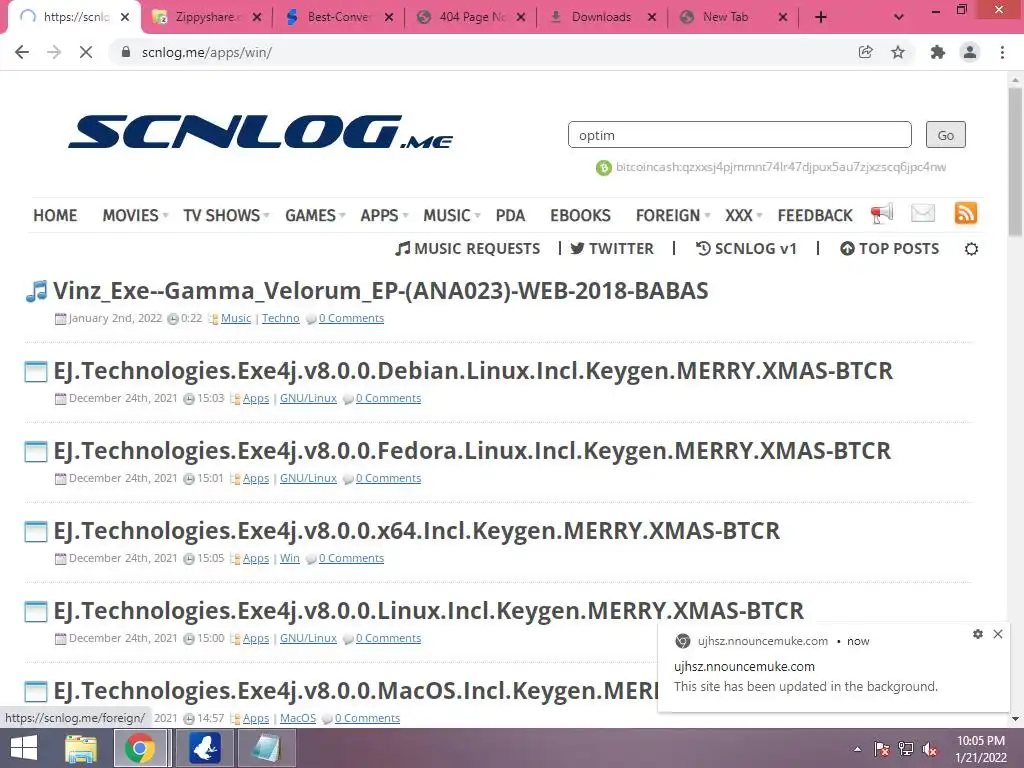Image resolution: width=1024 pixels, height=768 pixels.
Task: Open Windows Start button
Action: [24, 748]
